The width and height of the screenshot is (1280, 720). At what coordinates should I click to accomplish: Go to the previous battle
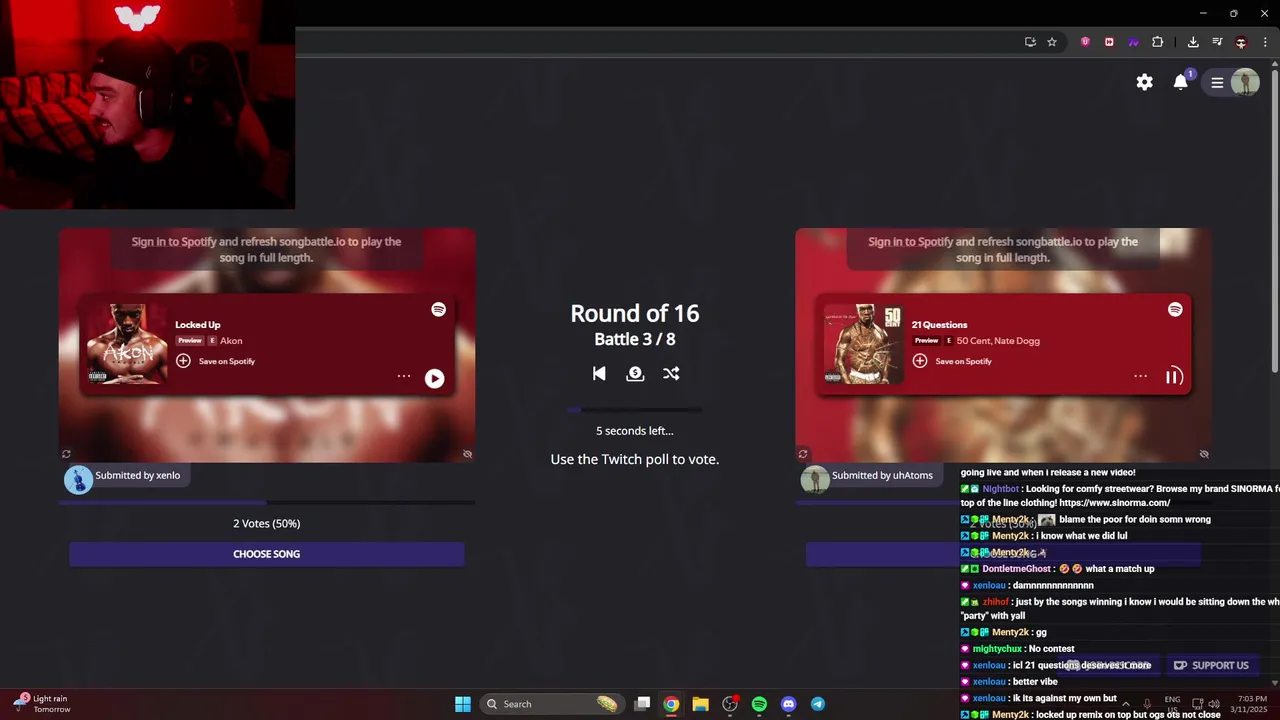click(599, 373)
